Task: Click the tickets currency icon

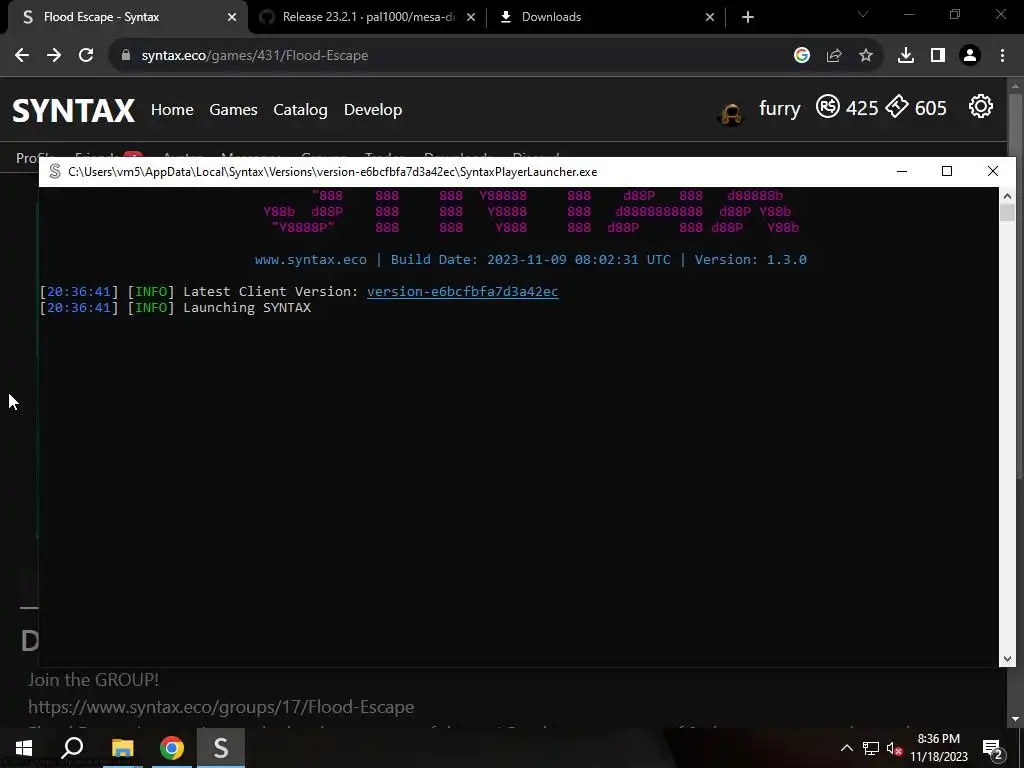Action: (897, 106)
